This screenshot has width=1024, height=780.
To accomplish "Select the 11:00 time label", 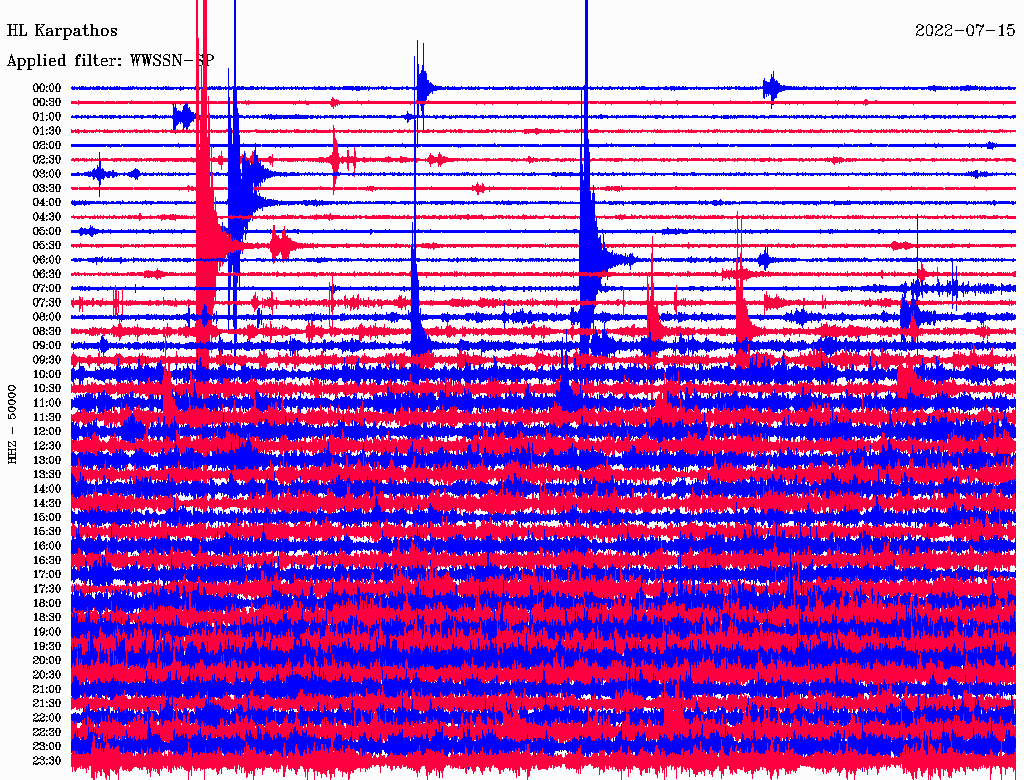I will (x=47, y=402).
